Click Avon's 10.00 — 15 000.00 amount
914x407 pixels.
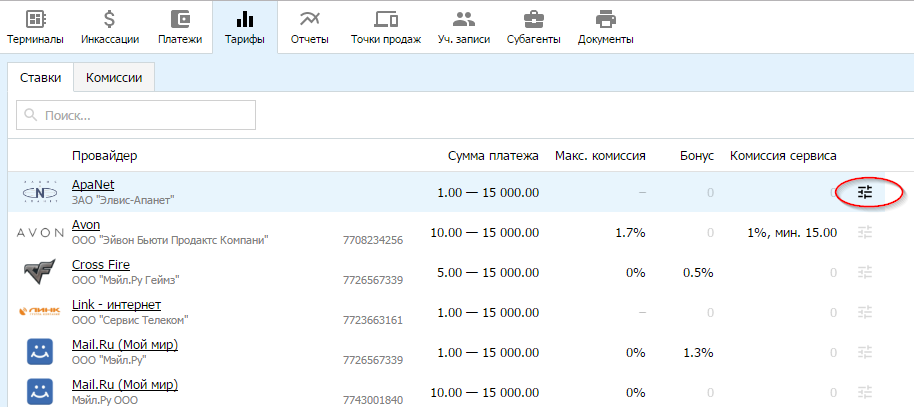(x=484, y=233)
